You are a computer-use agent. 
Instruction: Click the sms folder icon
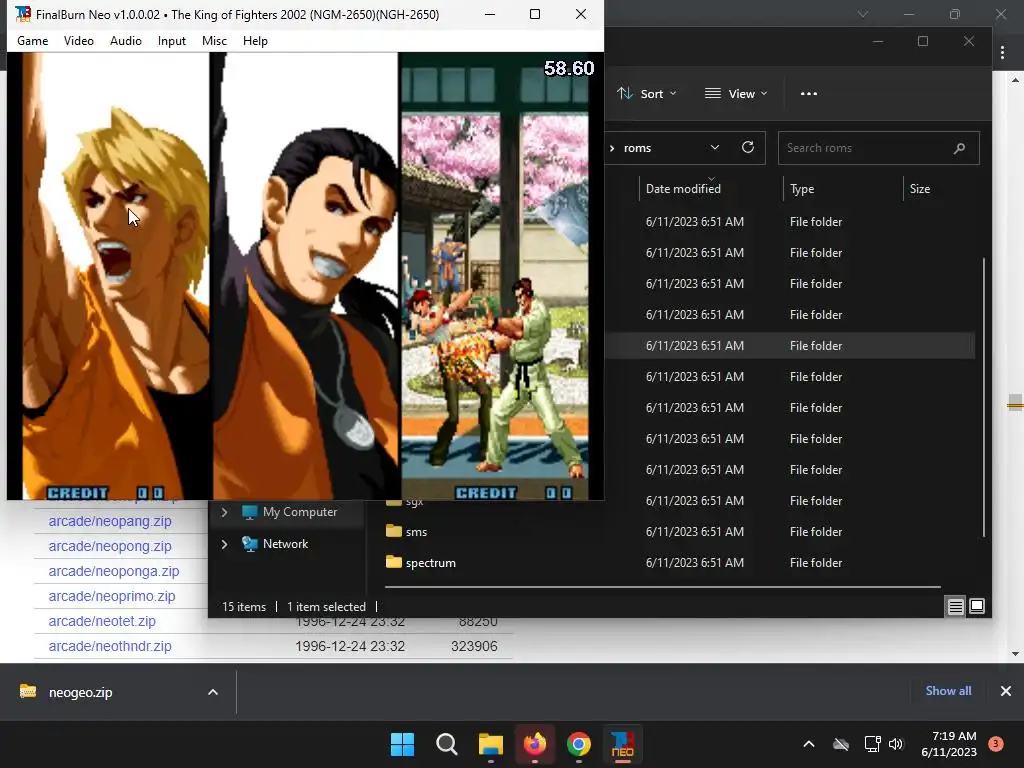pyautogui.click(x=393, y=531)
